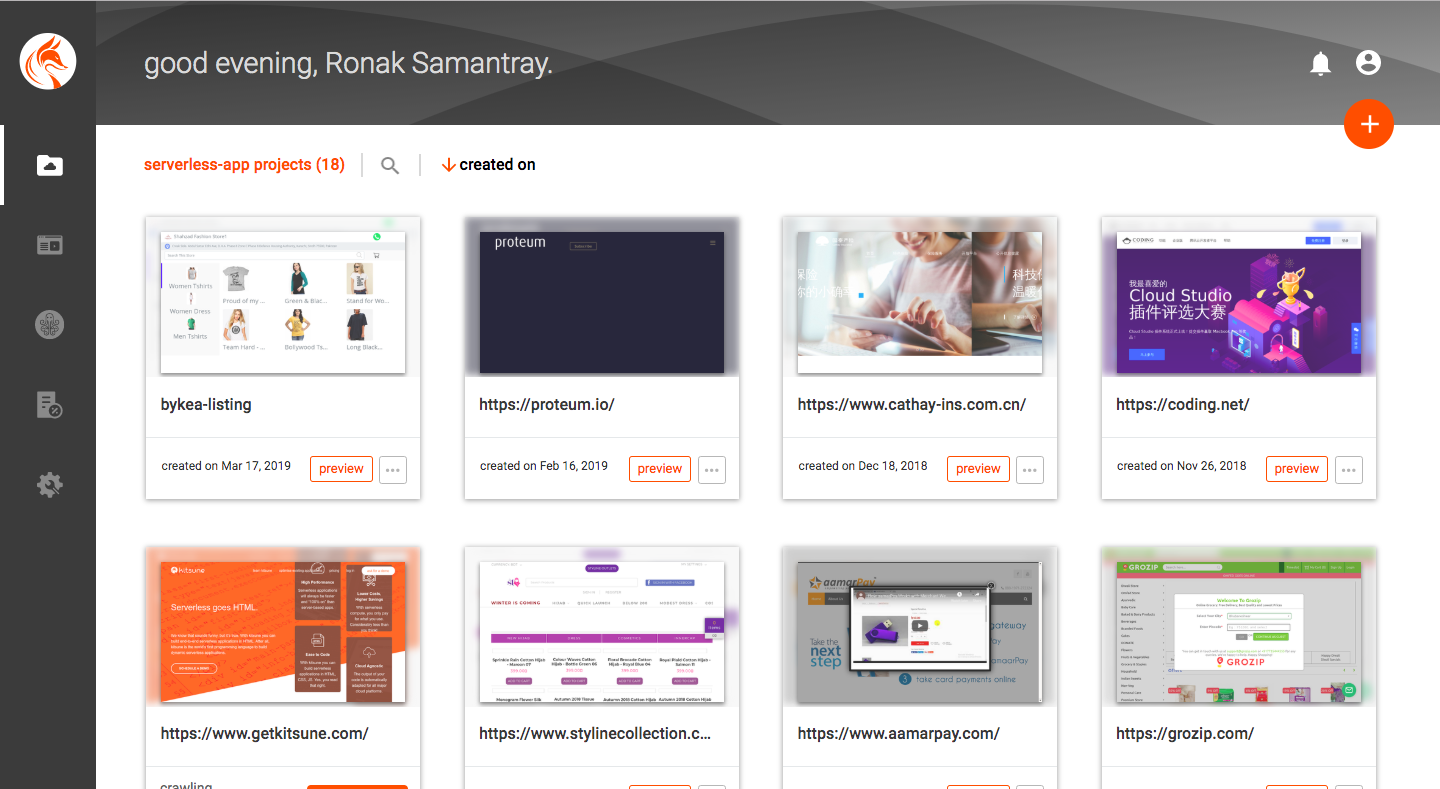1440x789 pixels.
Task: Click the bykea-listing project title
Action: (206, 405)
